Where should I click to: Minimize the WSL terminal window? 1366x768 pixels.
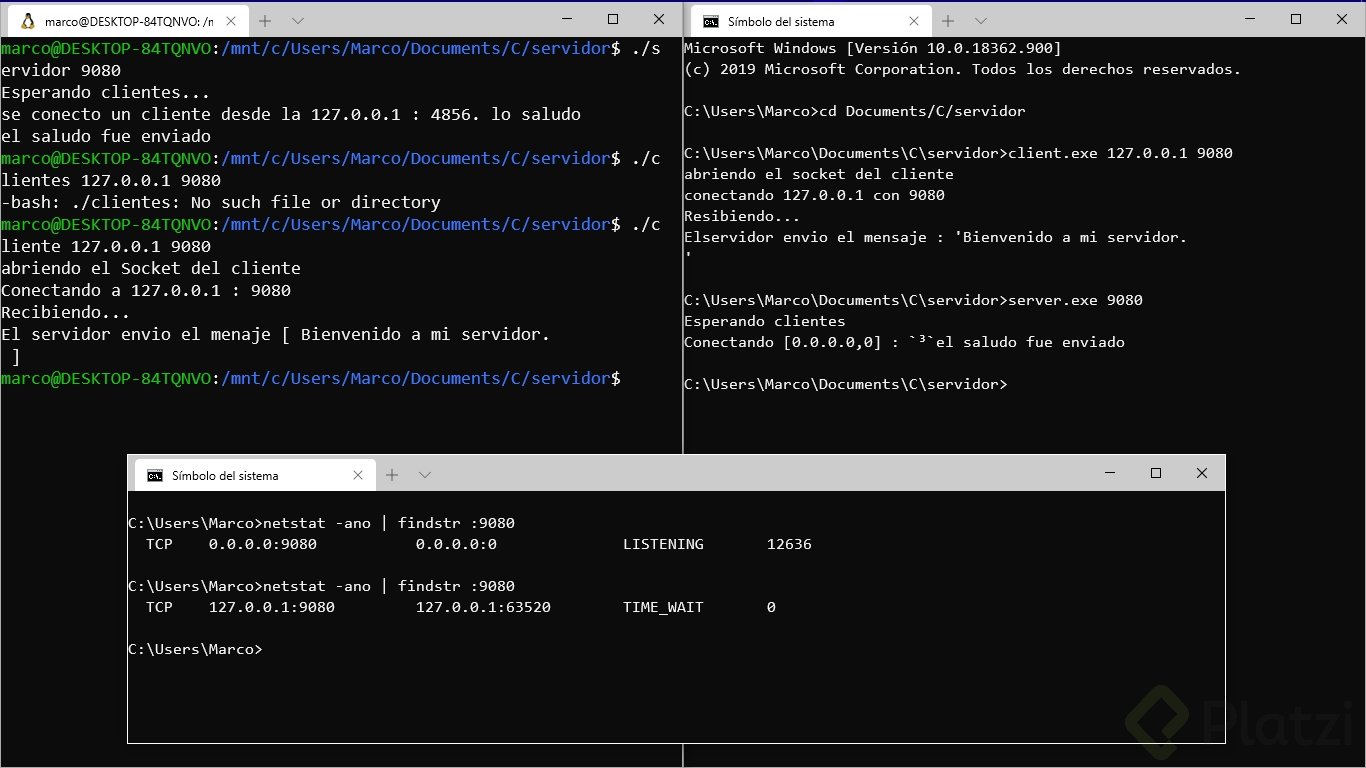tap(568, 19)
